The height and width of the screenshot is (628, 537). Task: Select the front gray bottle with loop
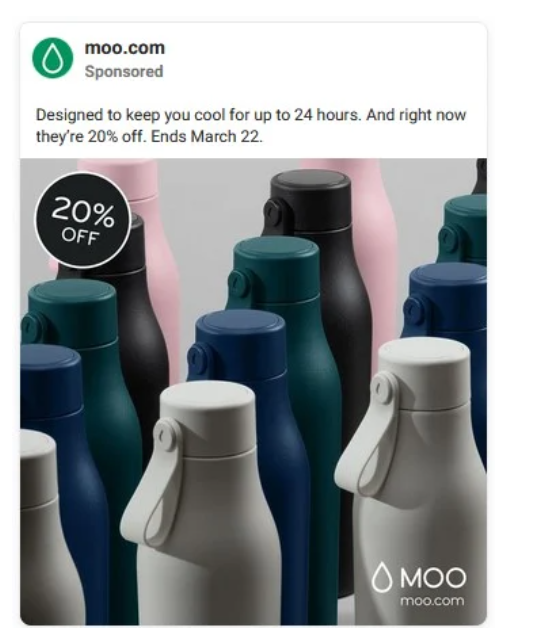[204, 503]
